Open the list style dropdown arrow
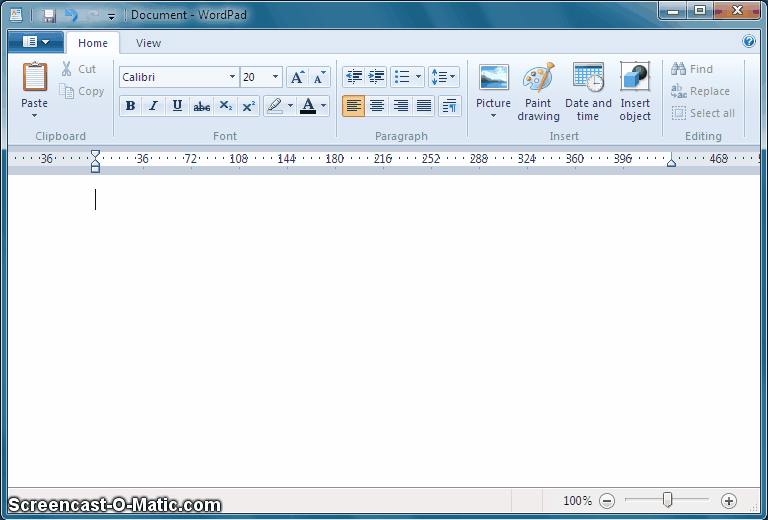 pyautogui.click(x=418, y=77)
